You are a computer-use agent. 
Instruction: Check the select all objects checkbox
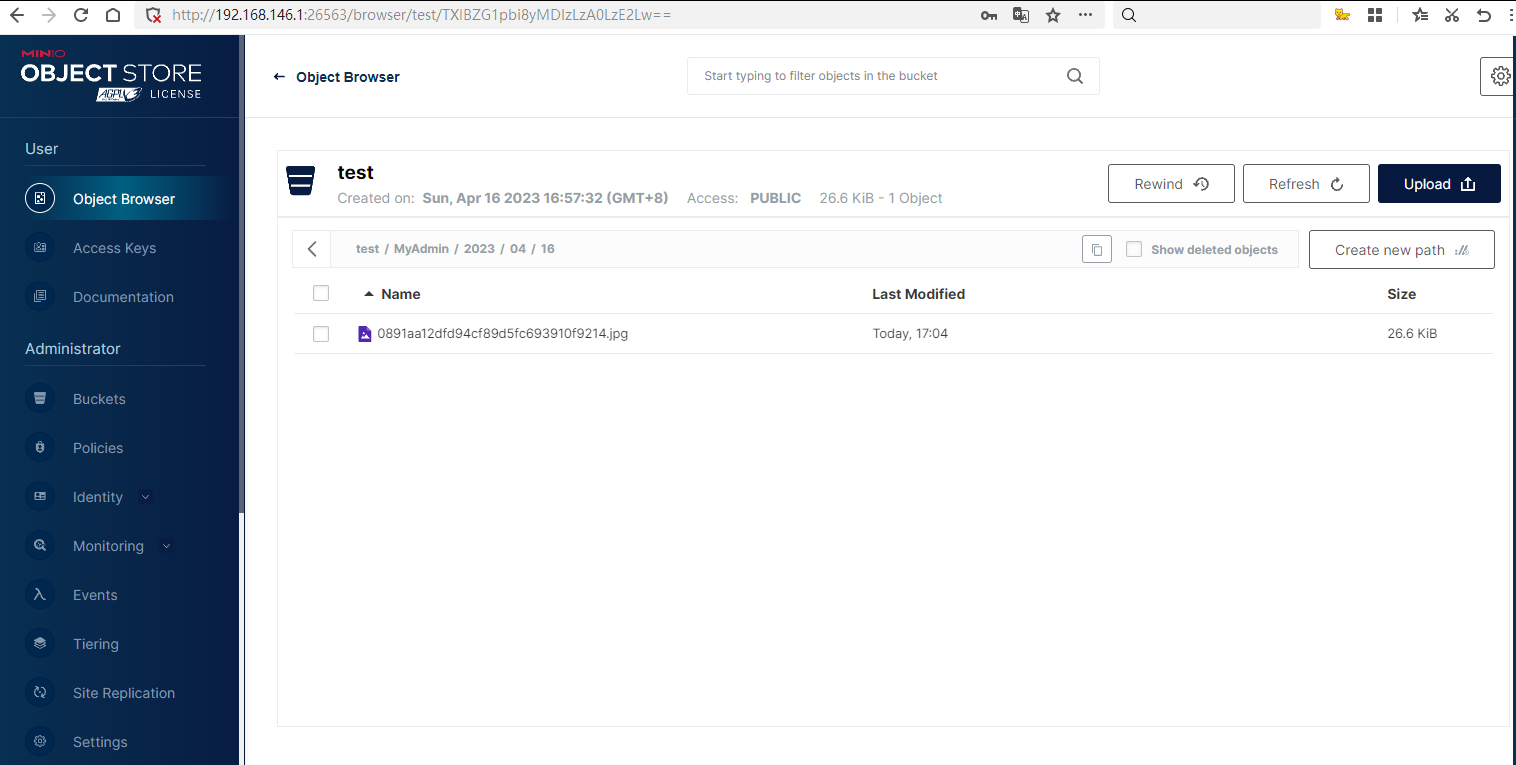(x=321, y=293)
